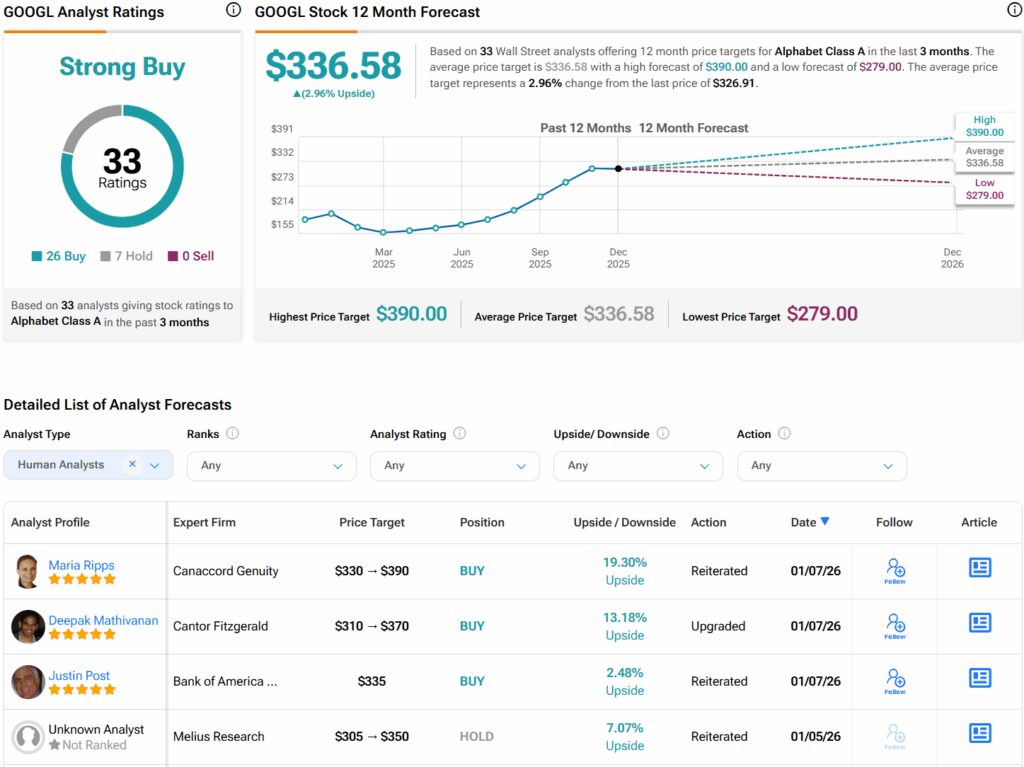
Task: Click info icon next to Ranks filter
Action: [x=233, y=434]
